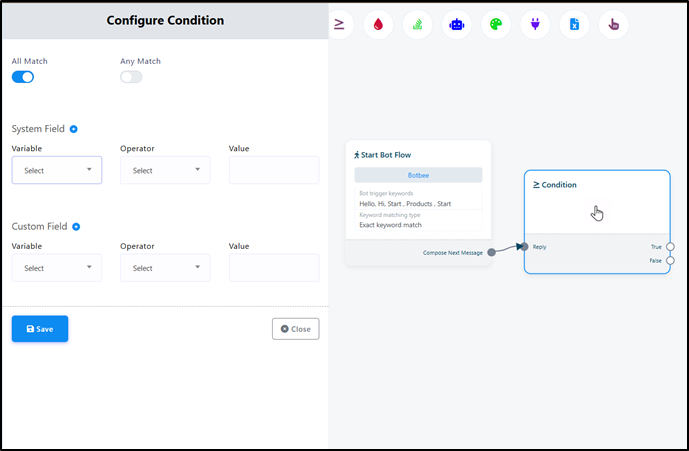The width and height of the screenshot is (689, 451).
Task: Select the purple plug icon
Action: 535,24
